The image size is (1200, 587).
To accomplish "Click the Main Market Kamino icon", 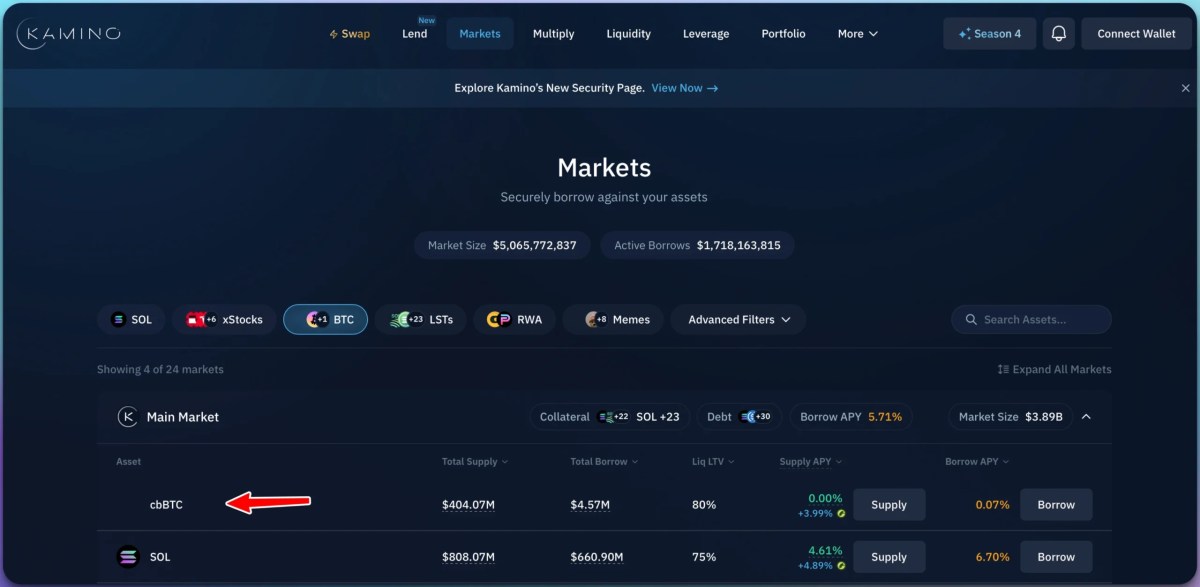I will pyautogui.click(x=128, y=417).
